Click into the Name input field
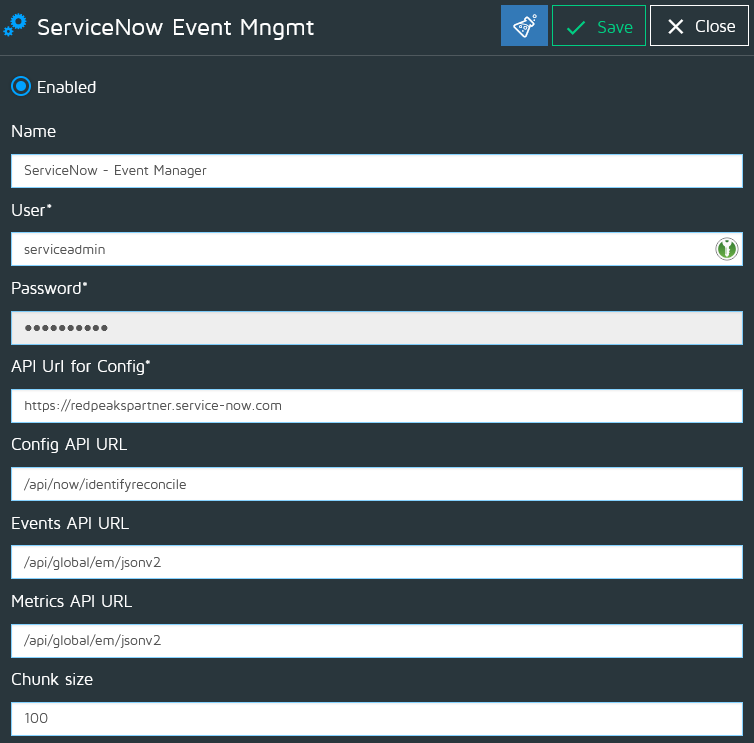The image size is (754, 743). (376, 171)
